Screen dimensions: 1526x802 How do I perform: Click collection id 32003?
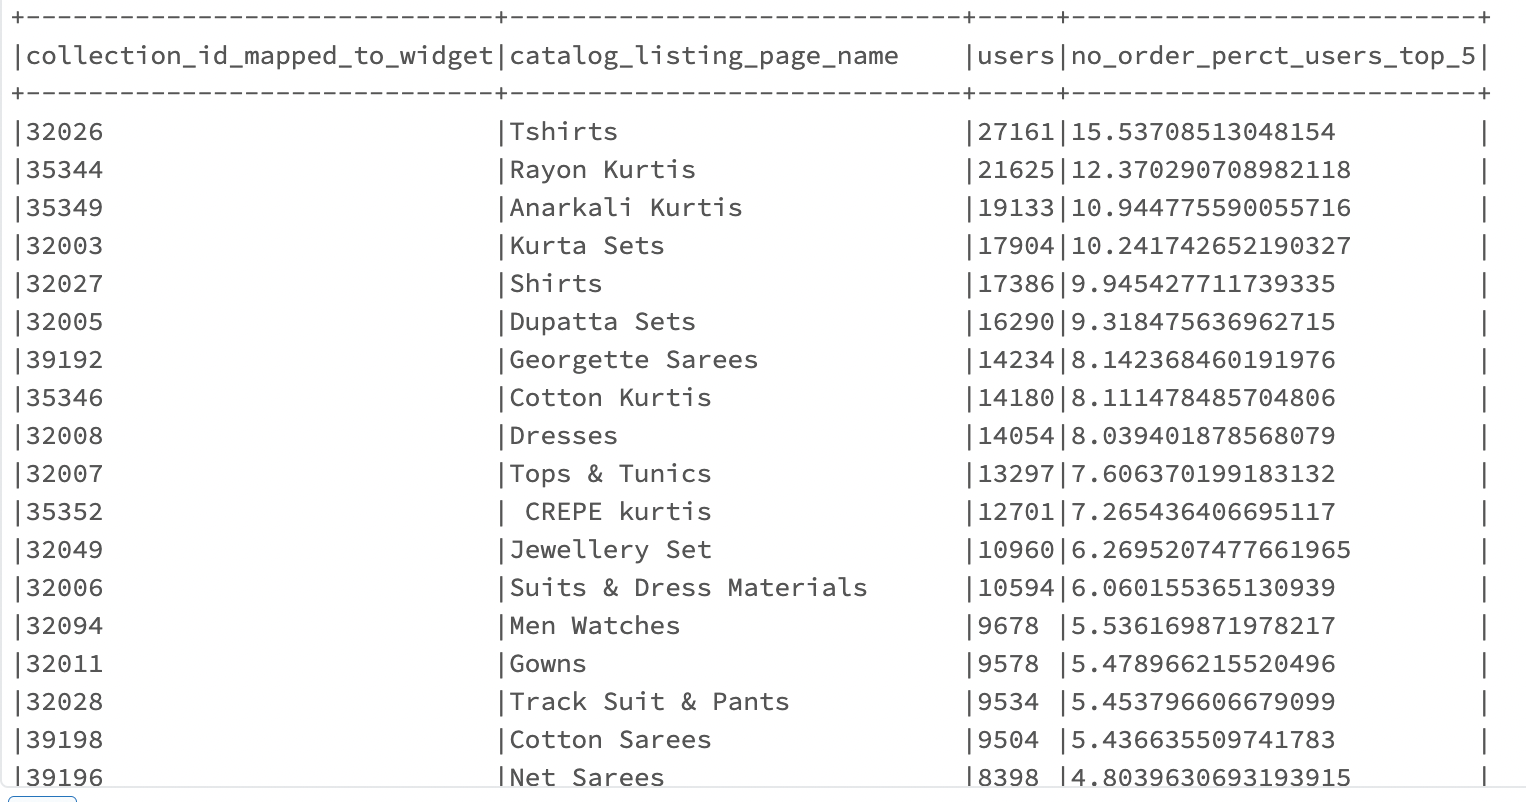pyautogui.click(x=65, y=246)
